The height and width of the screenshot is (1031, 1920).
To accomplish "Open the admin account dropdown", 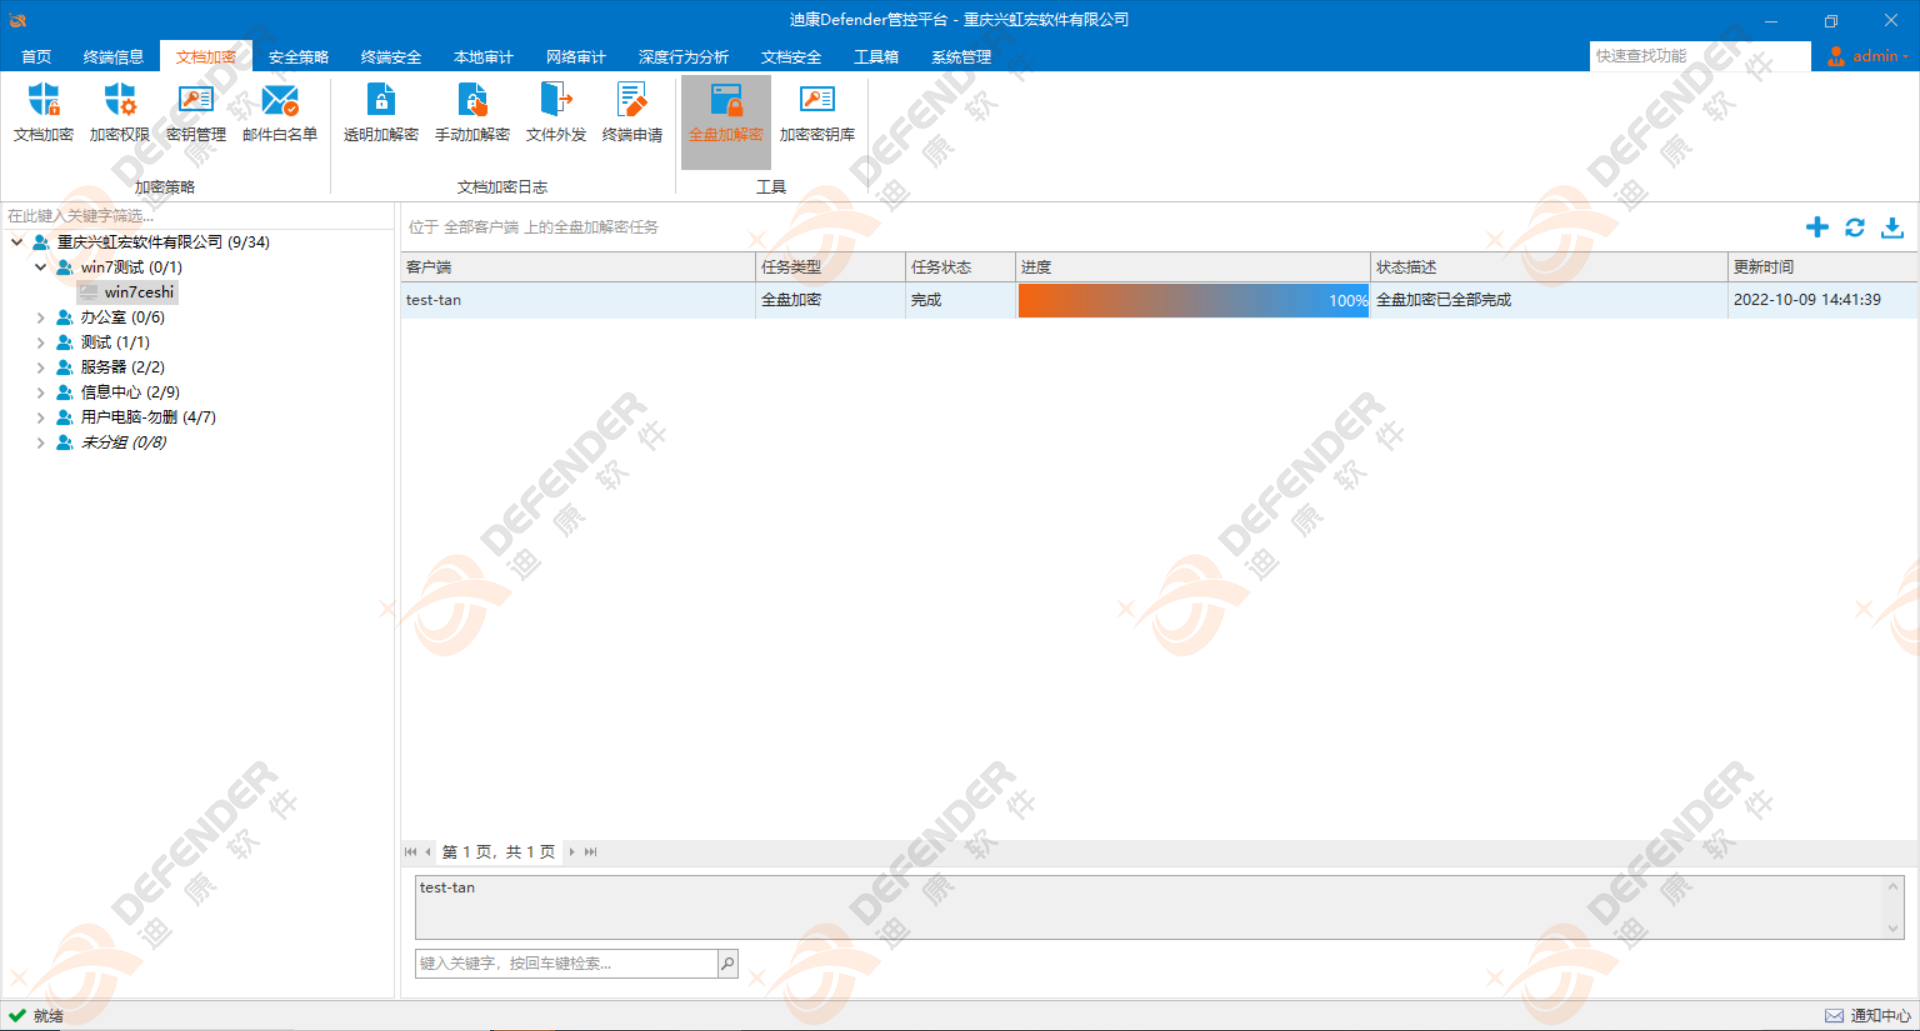I will (1880, 56).
